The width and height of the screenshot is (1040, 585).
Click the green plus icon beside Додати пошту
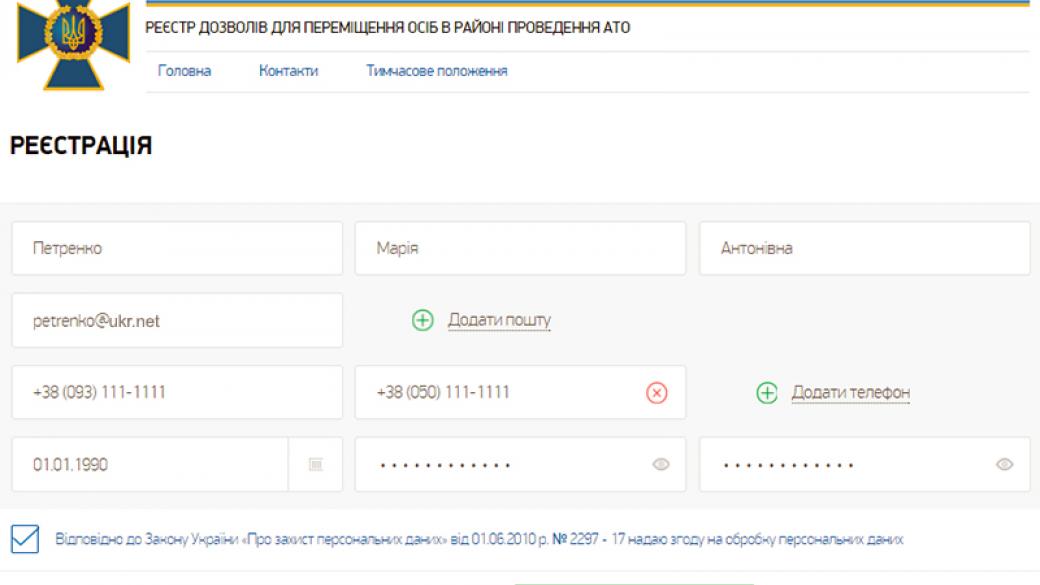click(423, 320)
